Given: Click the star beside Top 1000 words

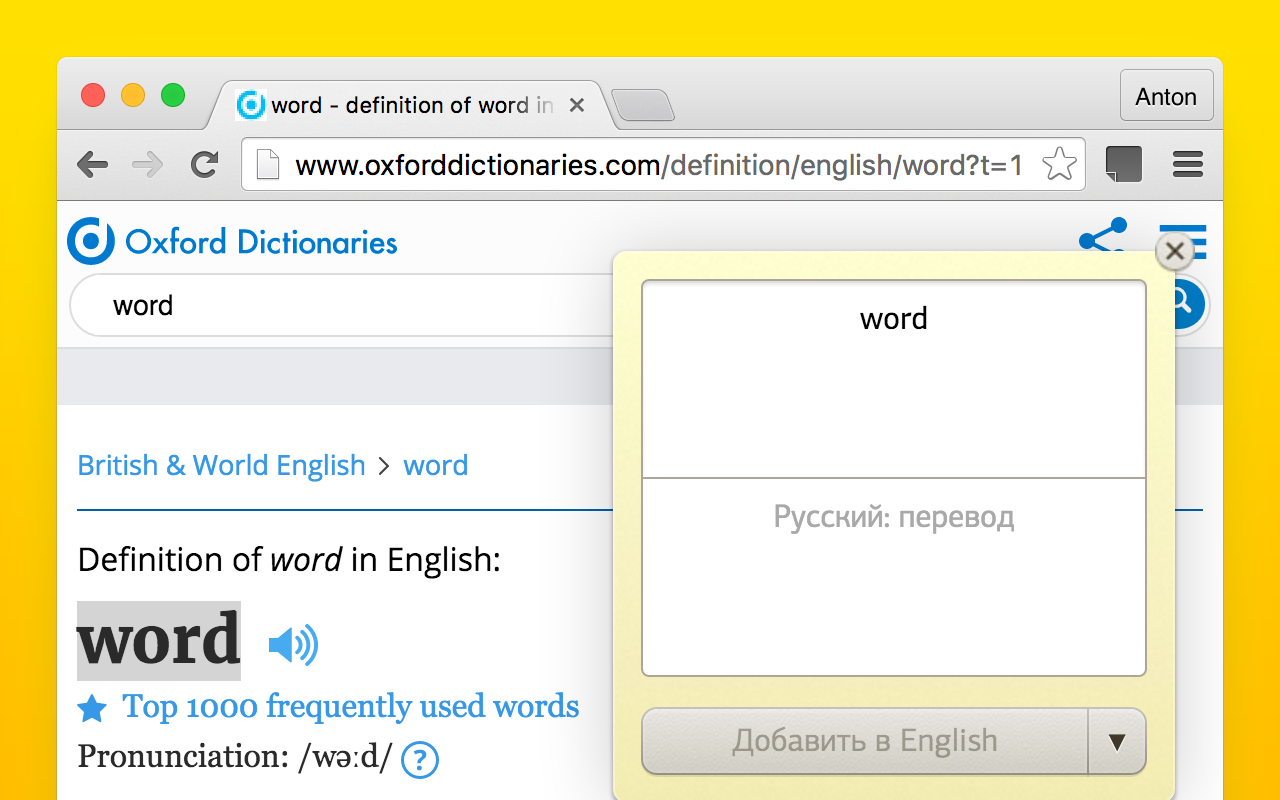Looking at the screenshot, I should click(x=92, y=709).
